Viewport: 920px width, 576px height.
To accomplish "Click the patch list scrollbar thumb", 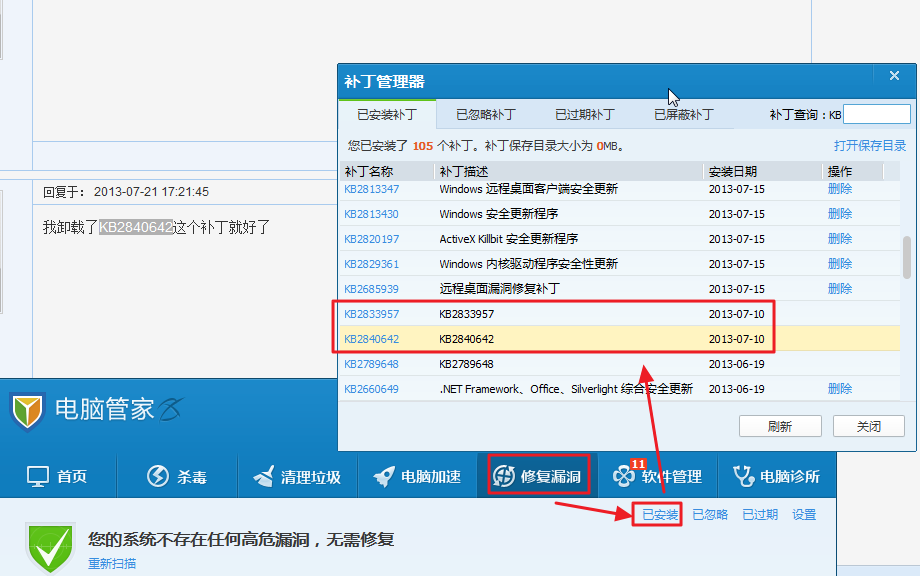I will 907,256.
